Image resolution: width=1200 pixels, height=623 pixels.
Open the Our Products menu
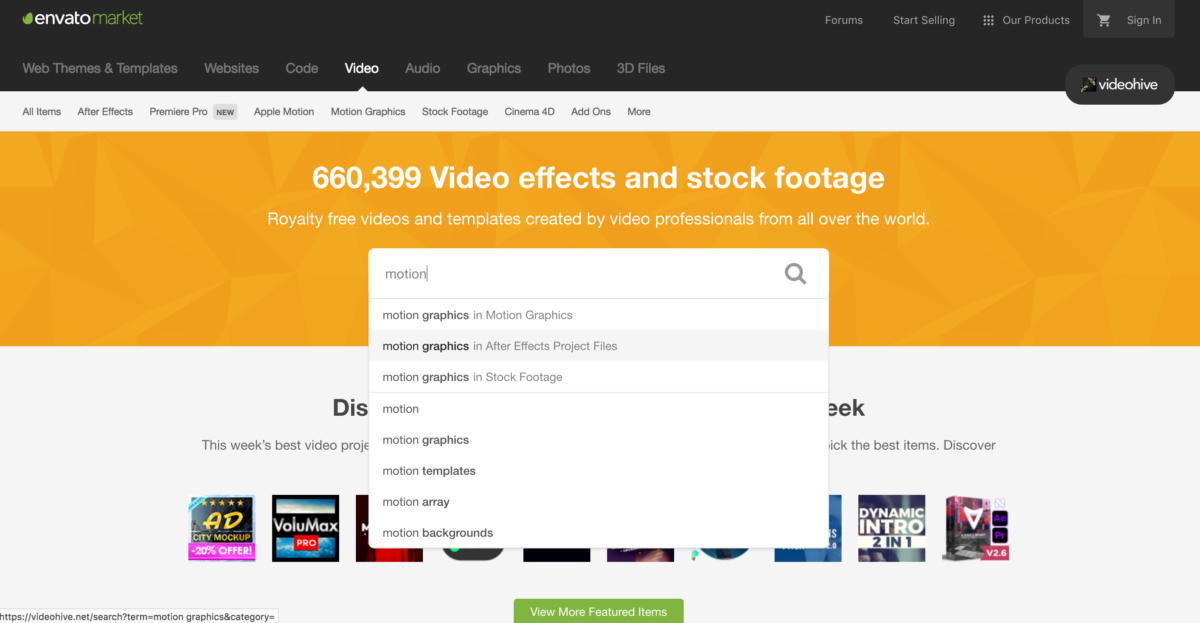(x=1026, y=20)
